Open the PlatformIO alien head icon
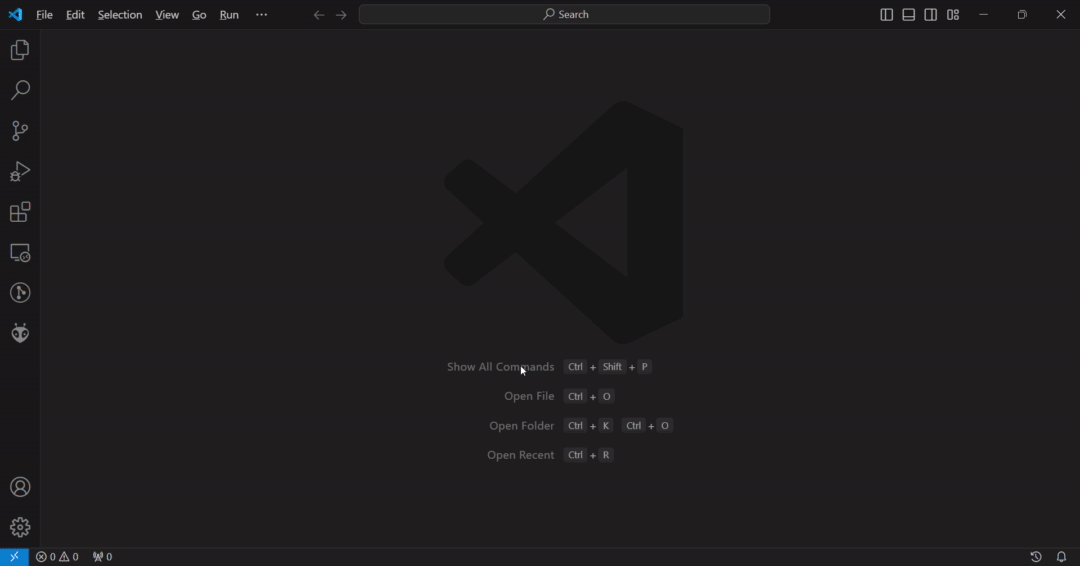The width and height of the screenshot is (1080, 566). 20,333
